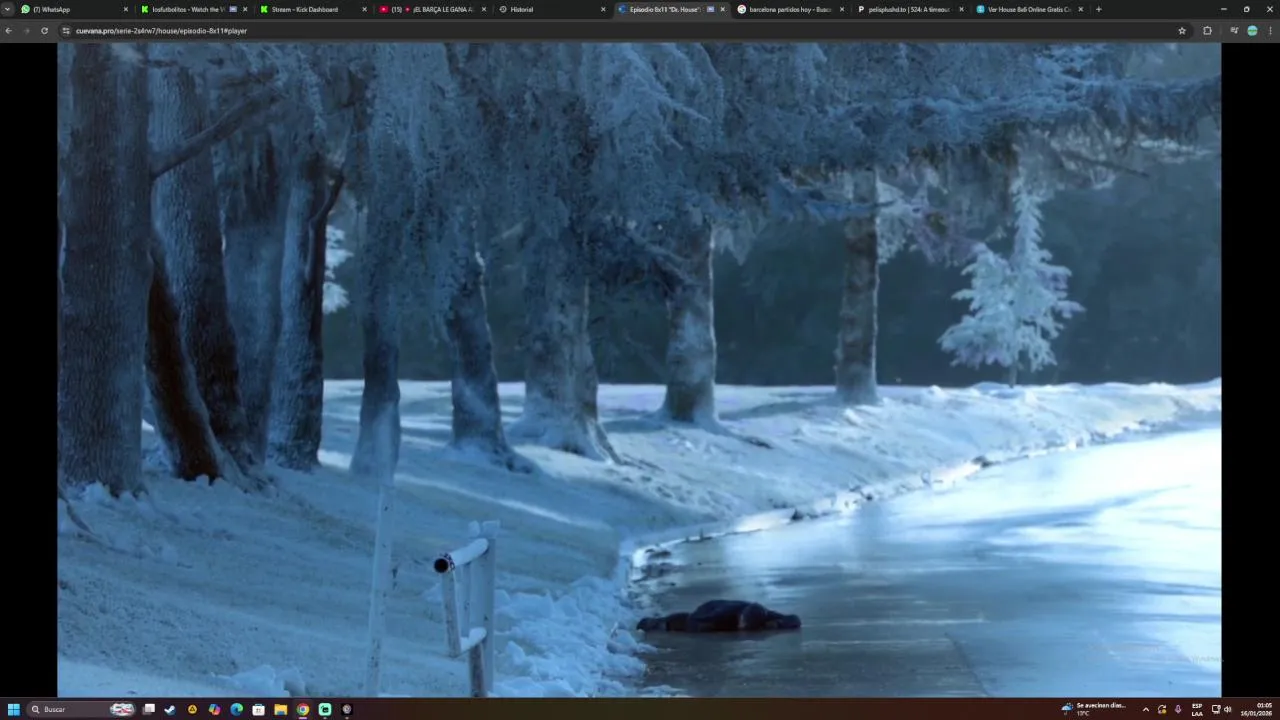Screen dimensions: 1280x720
Task: Open the Chrome extensions menu
Action: [1207, 31]
